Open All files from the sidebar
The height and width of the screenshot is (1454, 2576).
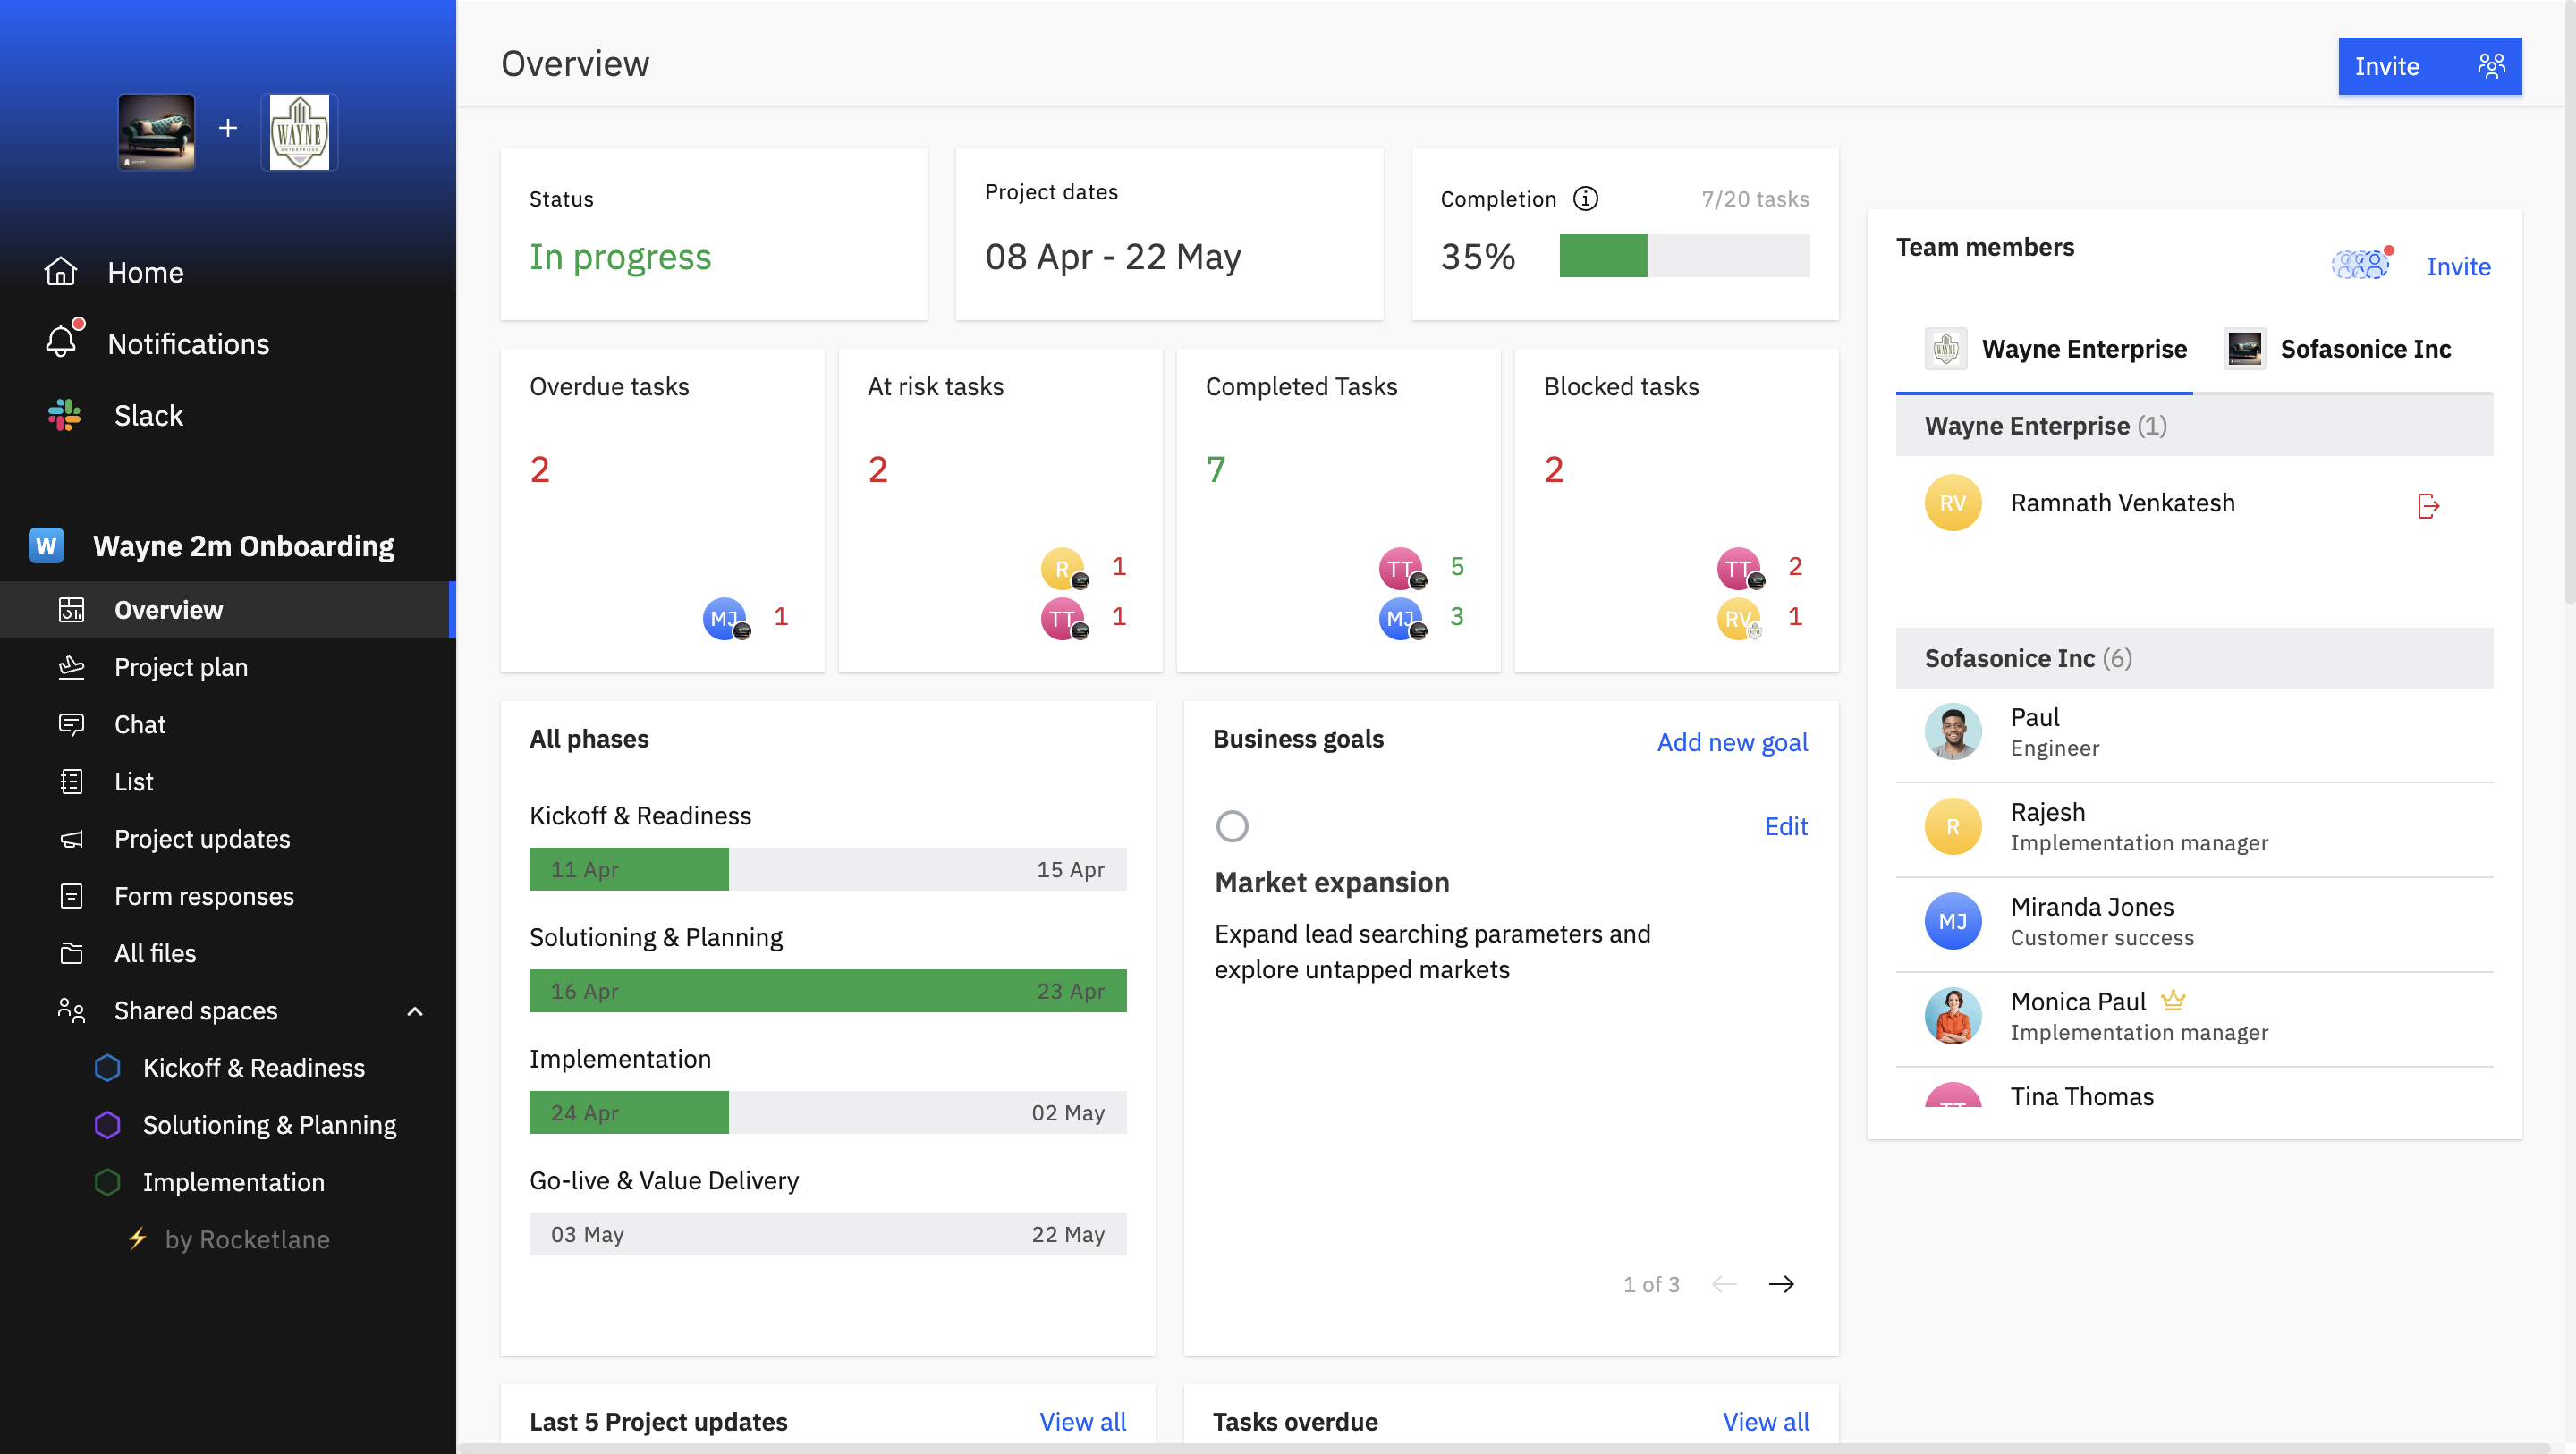click(x=154, y=953)
